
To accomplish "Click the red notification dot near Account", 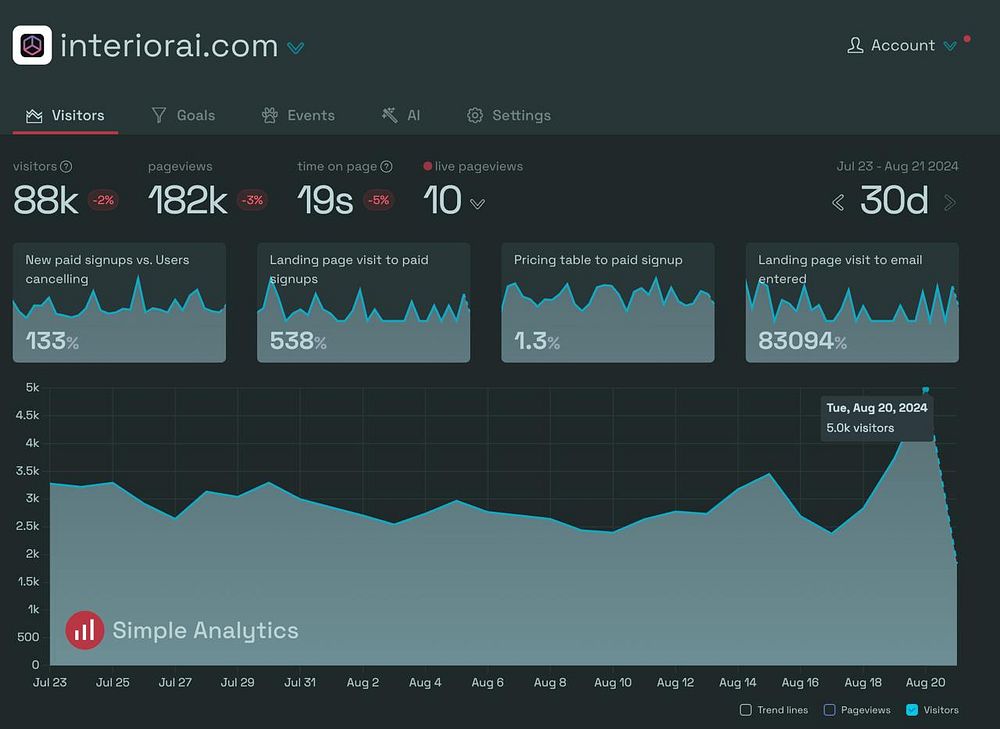I will pos(967,39).
